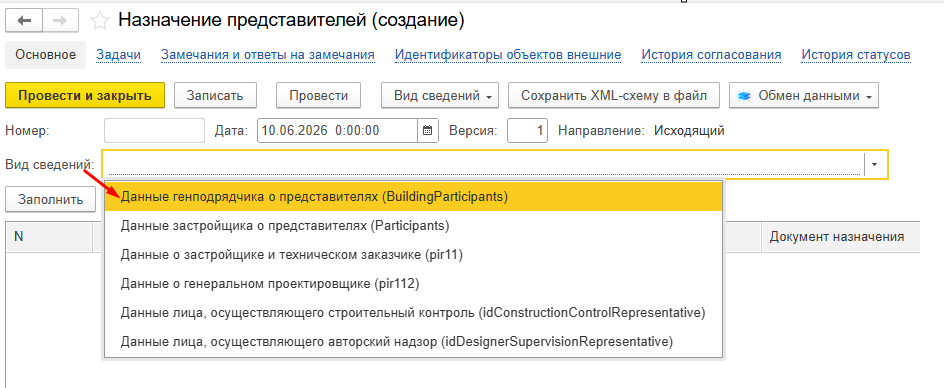Click into the Номер input field

click(155, 130)
